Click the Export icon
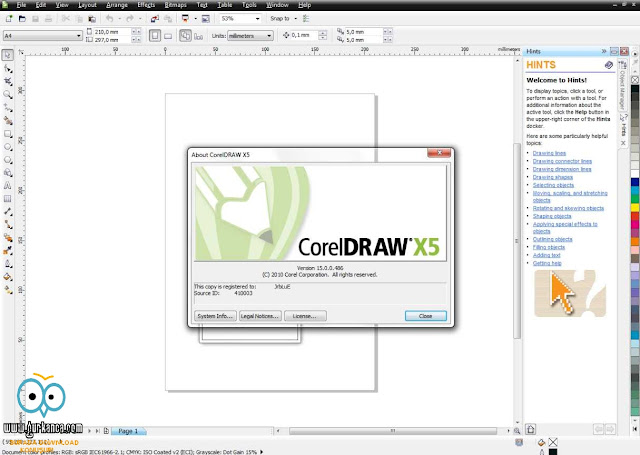The image size is (640, 455). (168, 18)
